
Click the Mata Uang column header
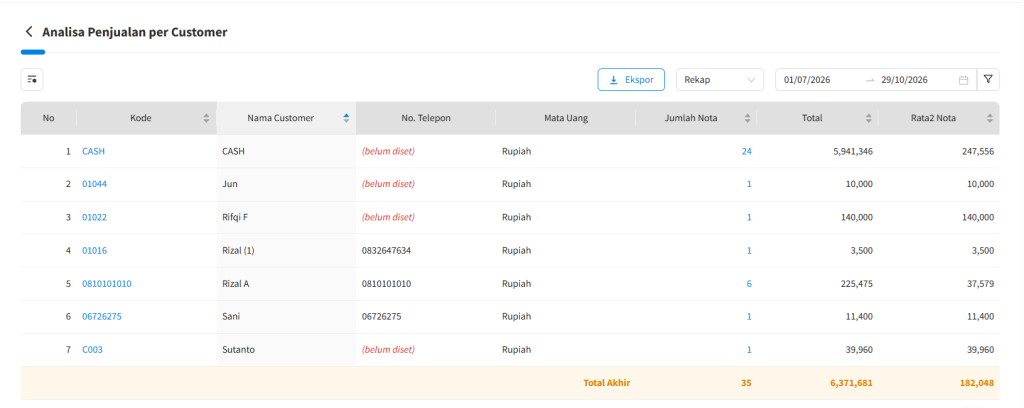click(566, 118)
